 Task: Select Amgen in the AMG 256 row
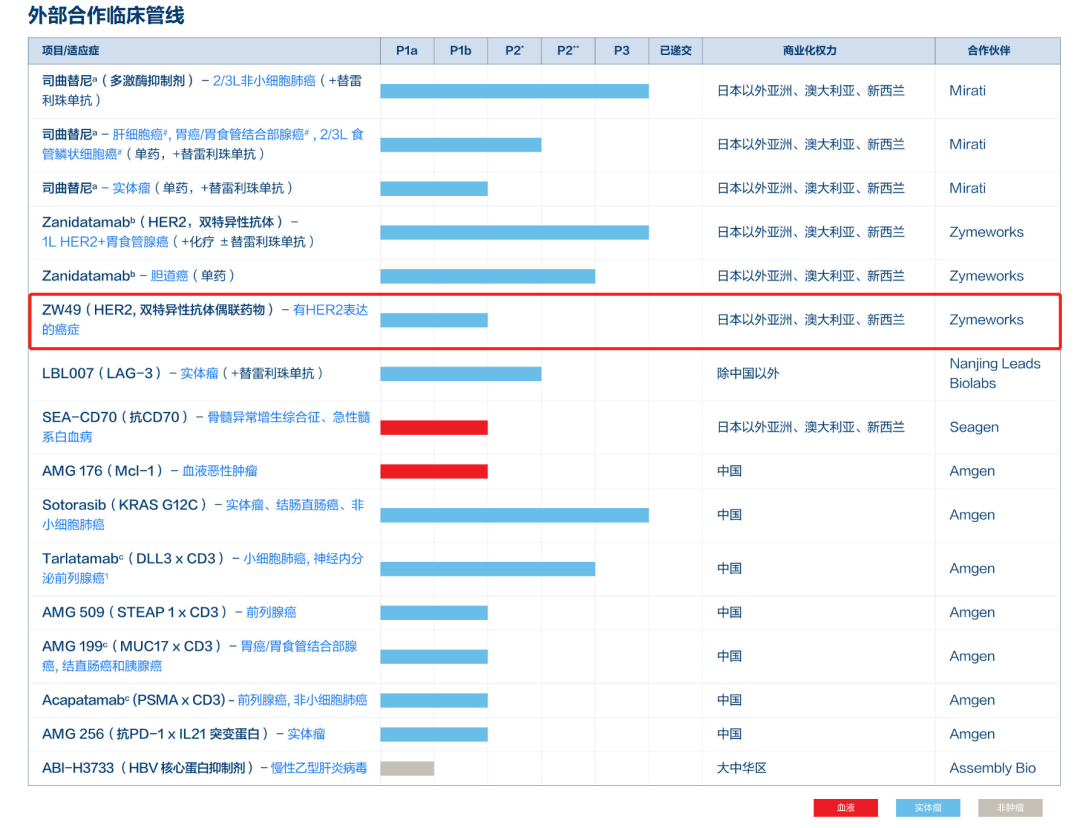click(x=972, y=734)
